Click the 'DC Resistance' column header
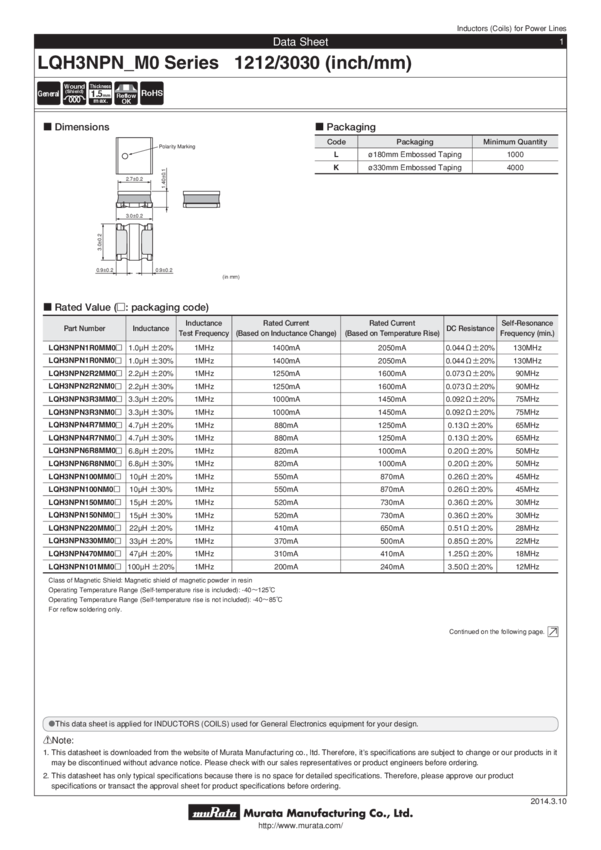 click(470, 329)
